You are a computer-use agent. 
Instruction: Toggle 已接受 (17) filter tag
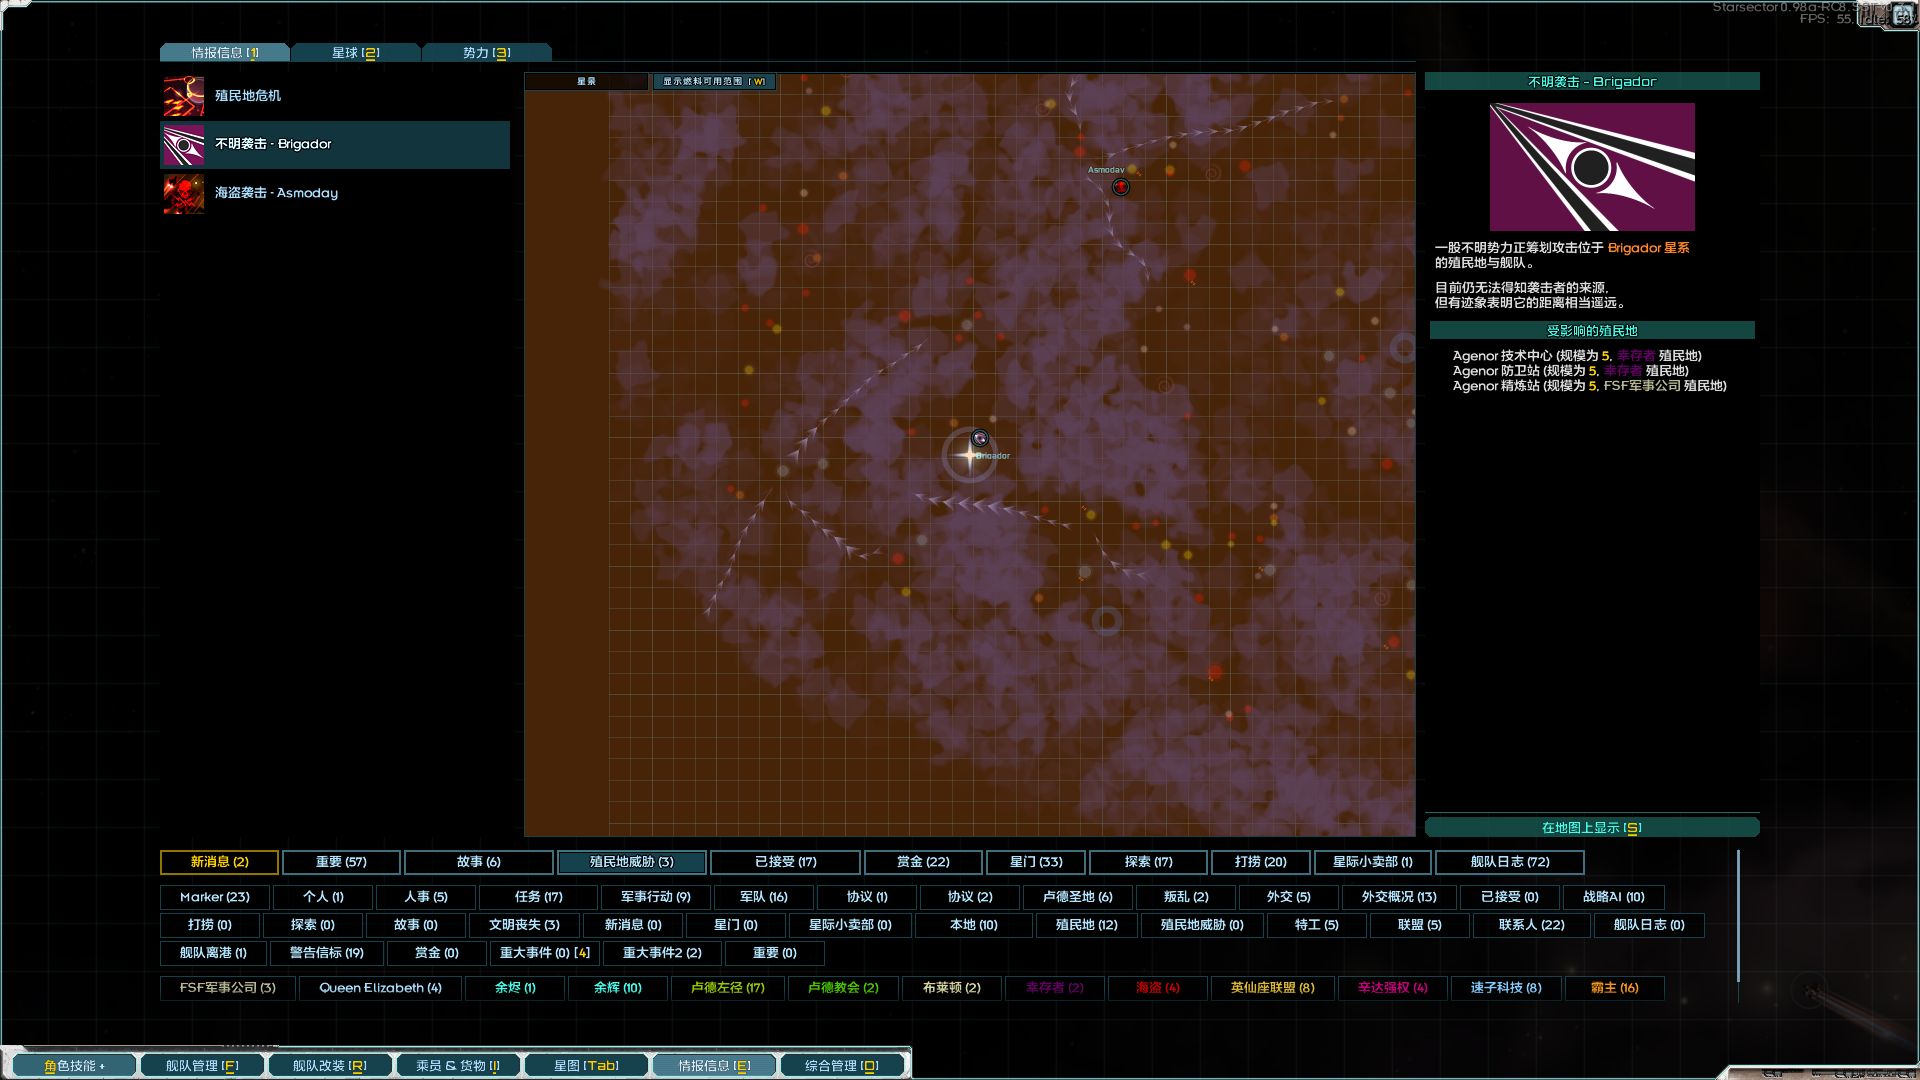(786, 862)
